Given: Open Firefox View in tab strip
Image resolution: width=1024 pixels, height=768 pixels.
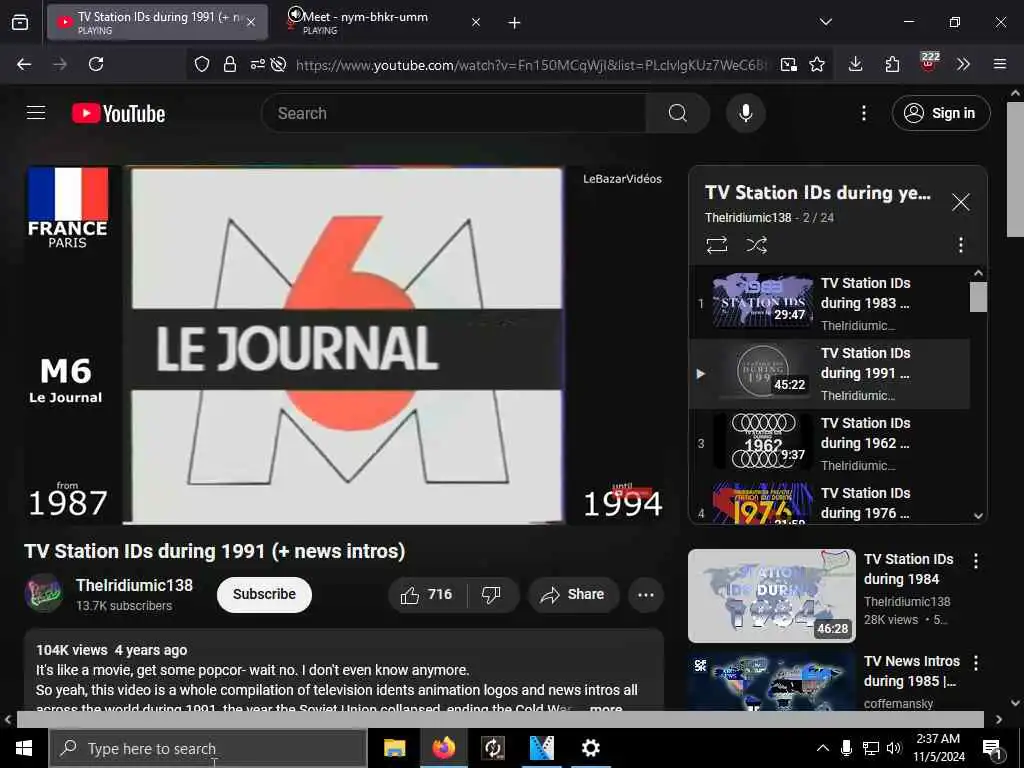Looking at the screenshot, I should [x=20, y=22].
